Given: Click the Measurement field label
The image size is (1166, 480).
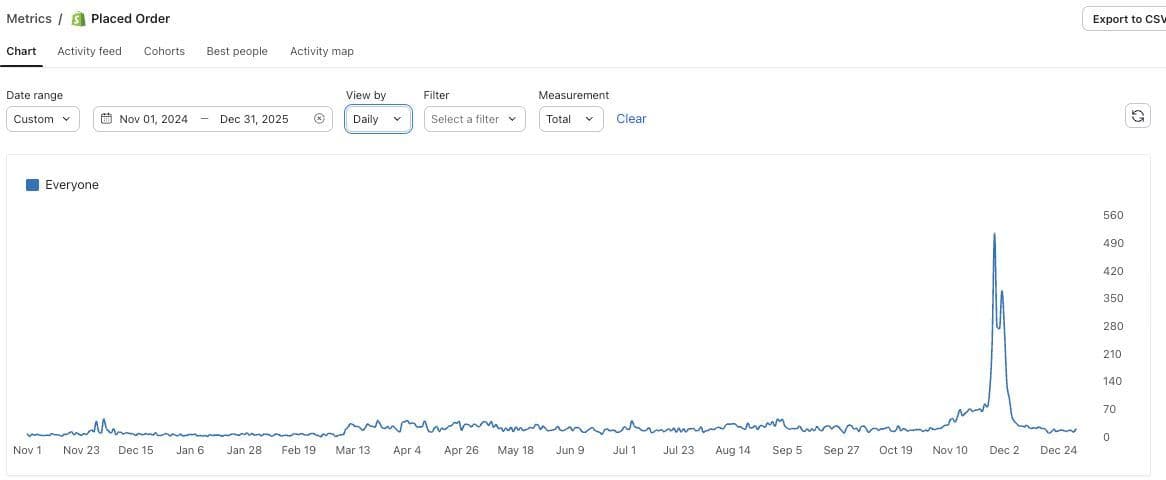Looking at the screenshot, I should point(573,95).
